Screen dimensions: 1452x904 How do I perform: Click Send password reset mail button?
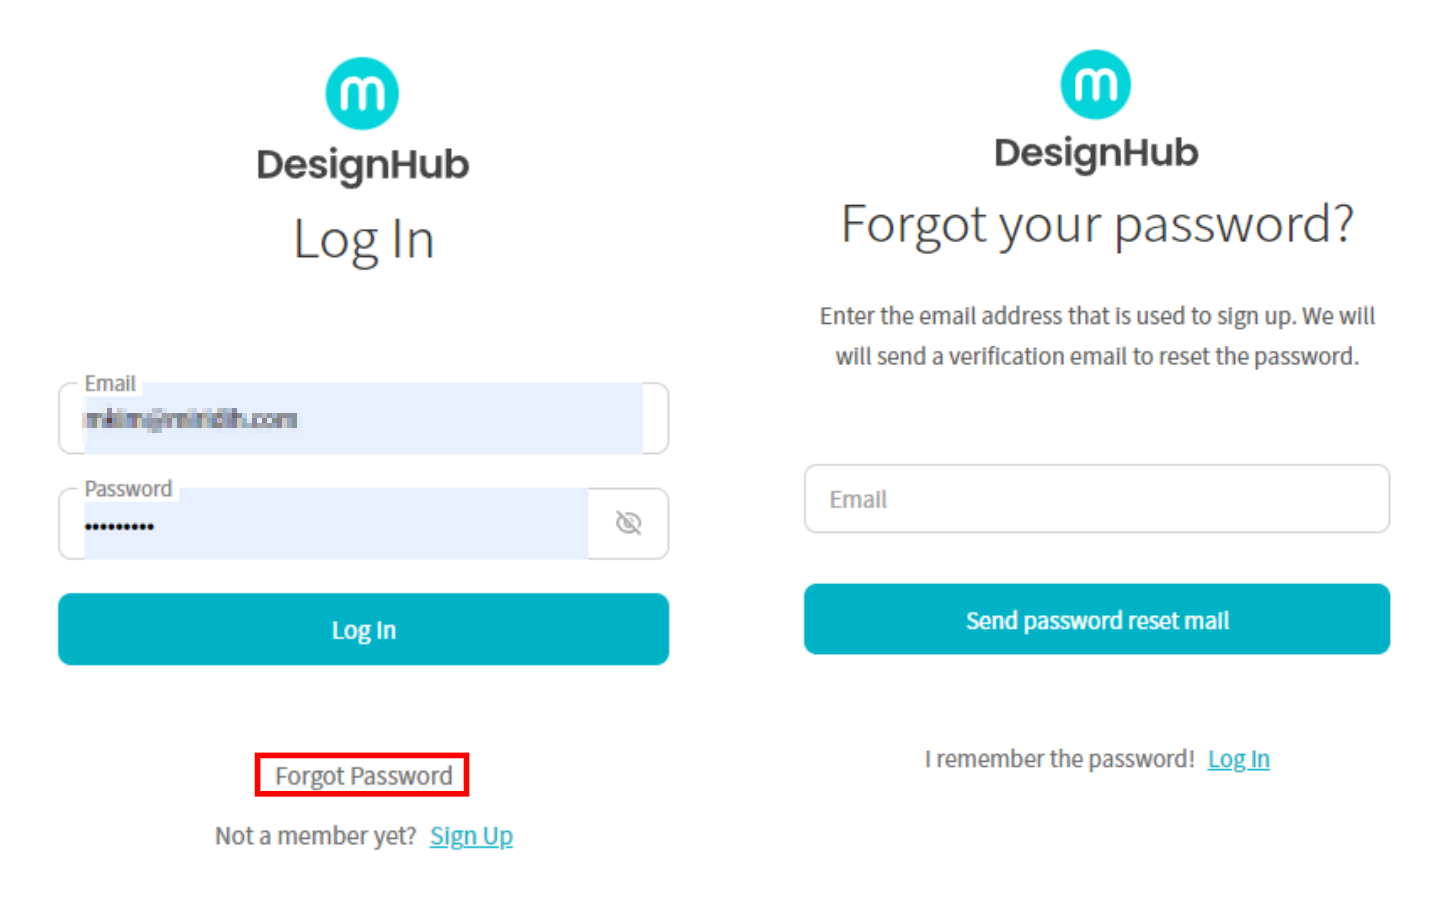(x=1096, y=620)
